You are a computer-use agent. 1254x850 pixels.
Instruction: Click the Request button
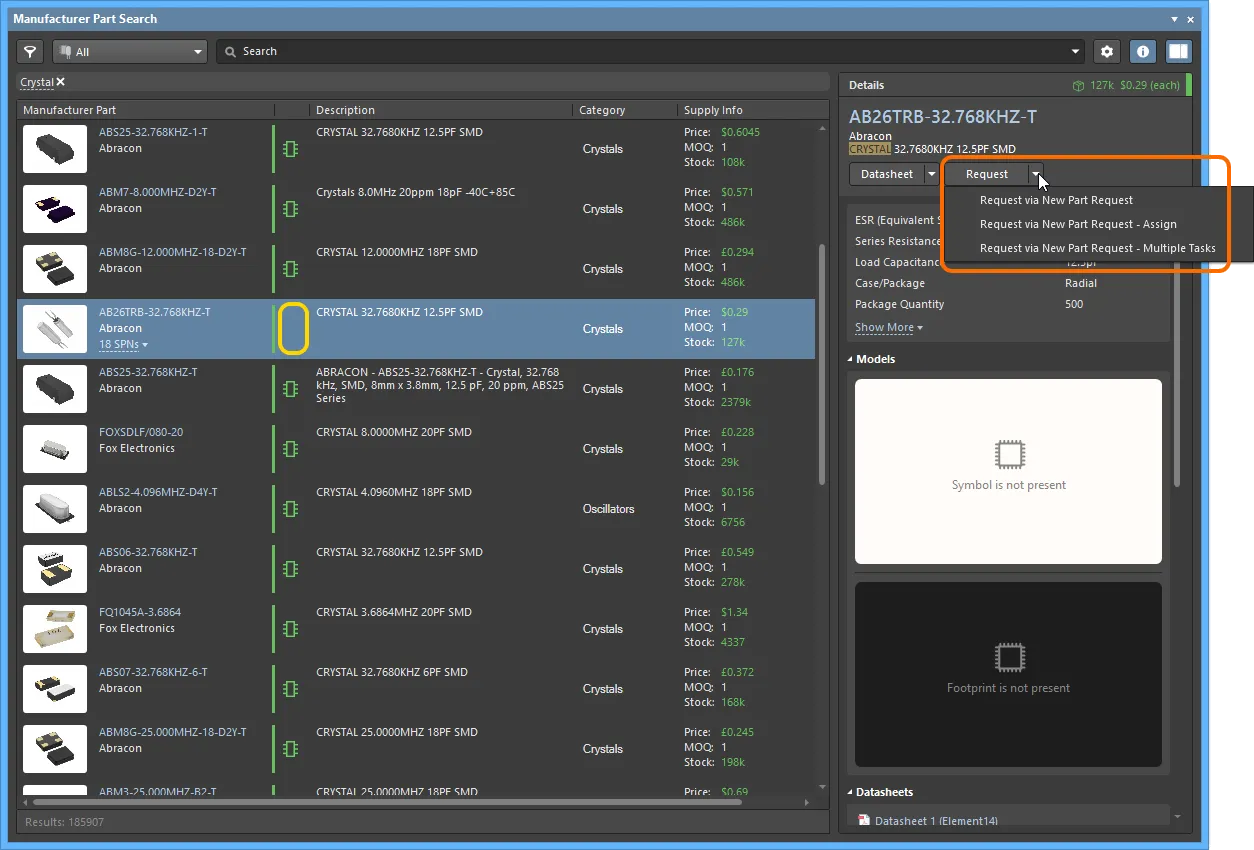[x=987, y=174]
